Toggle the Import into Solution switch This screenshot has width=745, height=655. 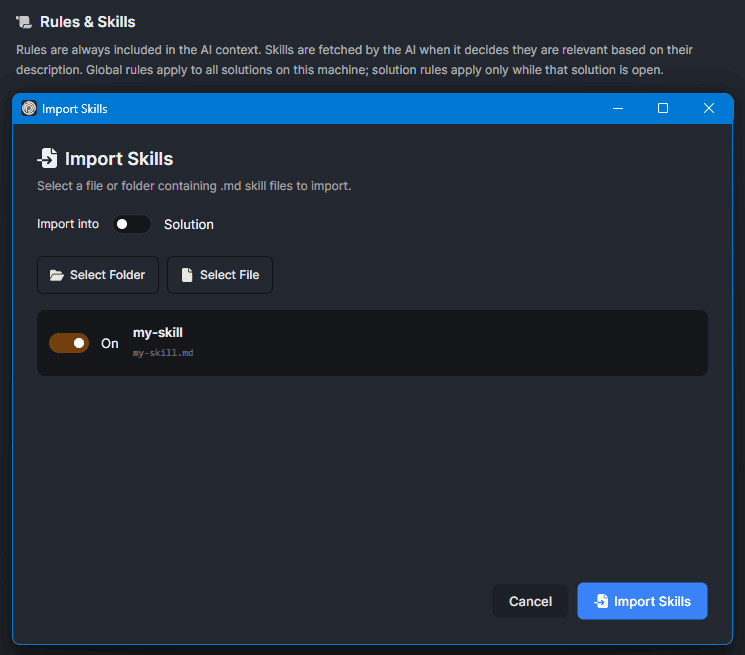click(x=132, y=224)
